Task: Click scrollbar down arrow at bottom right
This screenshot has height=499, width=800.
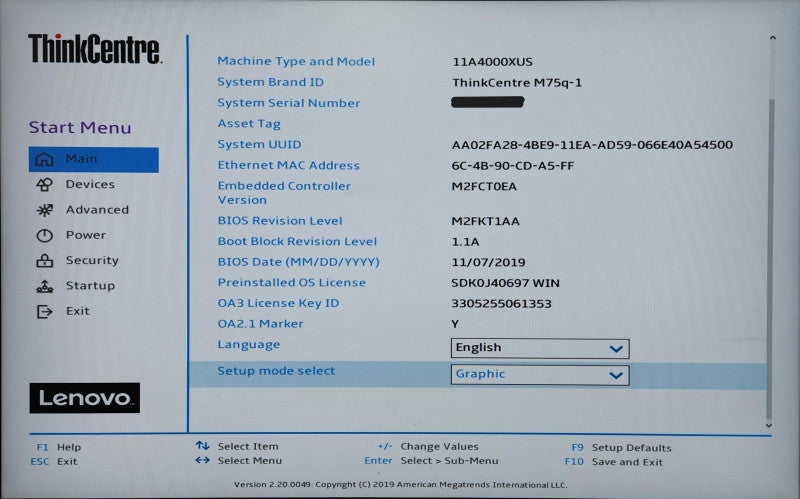Action: click(769, 426)
